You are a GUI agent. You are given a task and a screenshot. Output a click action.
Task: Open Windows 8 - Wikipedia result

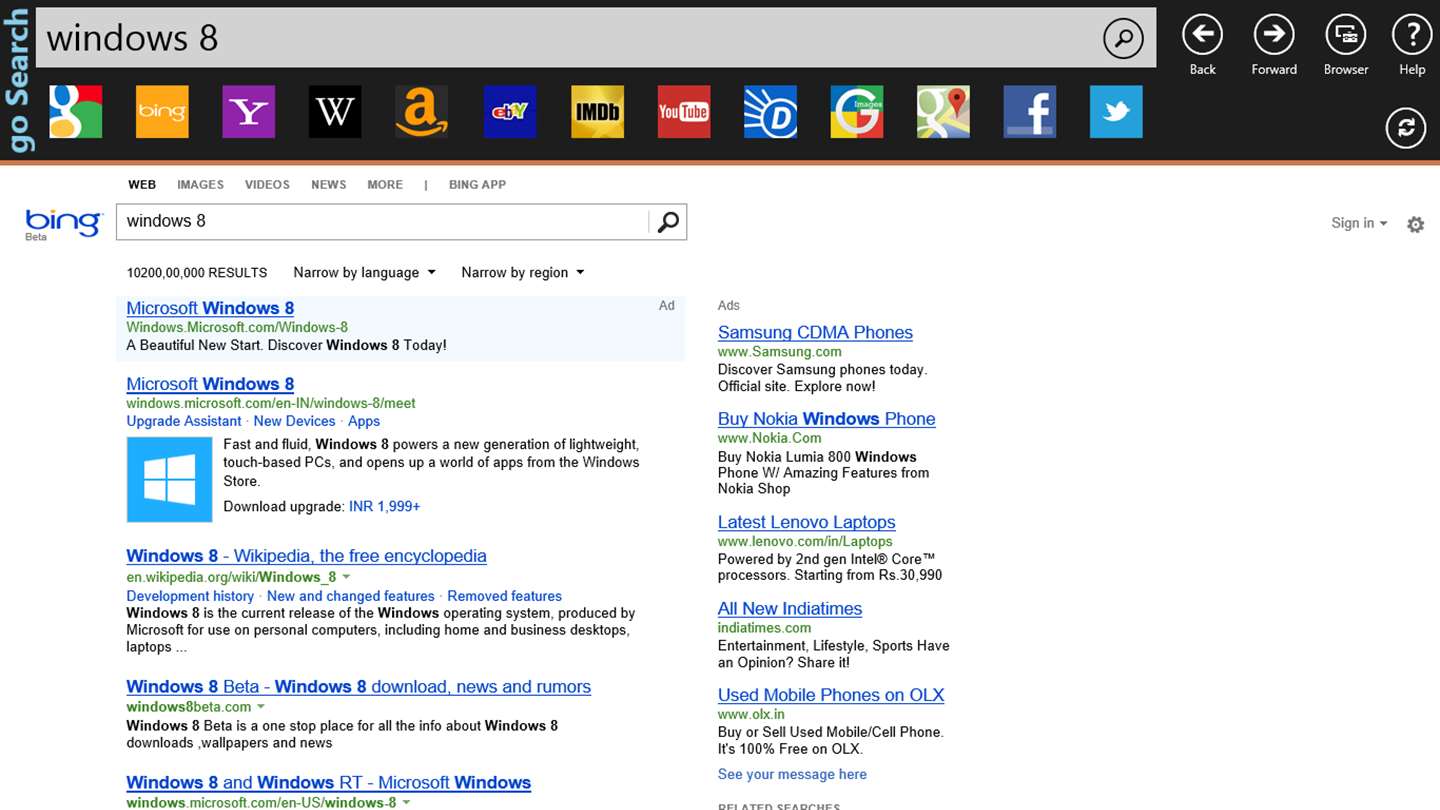306,556
